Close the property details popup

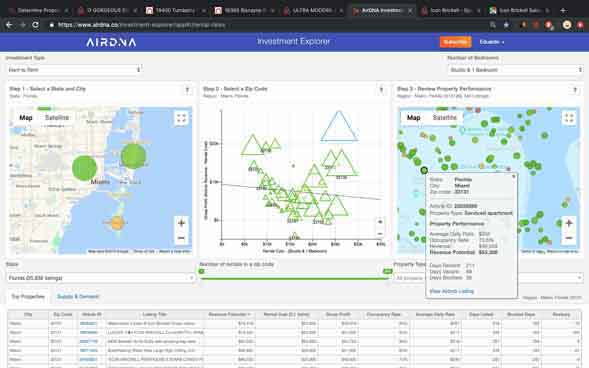(513, 176)
